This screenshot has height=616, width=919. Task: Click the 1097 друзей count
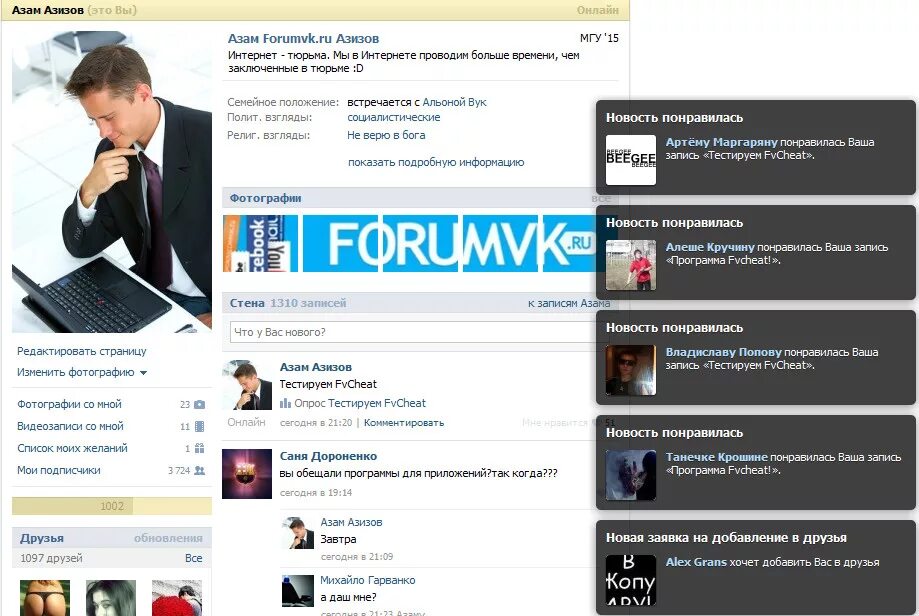pyautogui.click(x=51, y=558)
